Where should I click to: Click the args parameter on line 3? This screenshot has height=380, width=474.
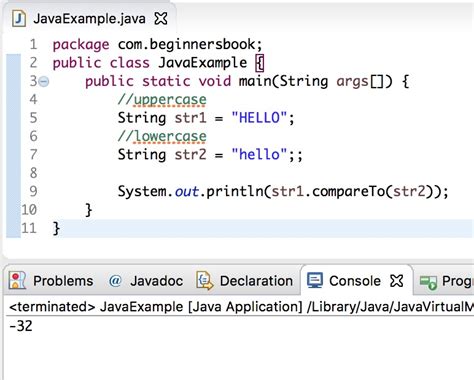click(352, 82)
